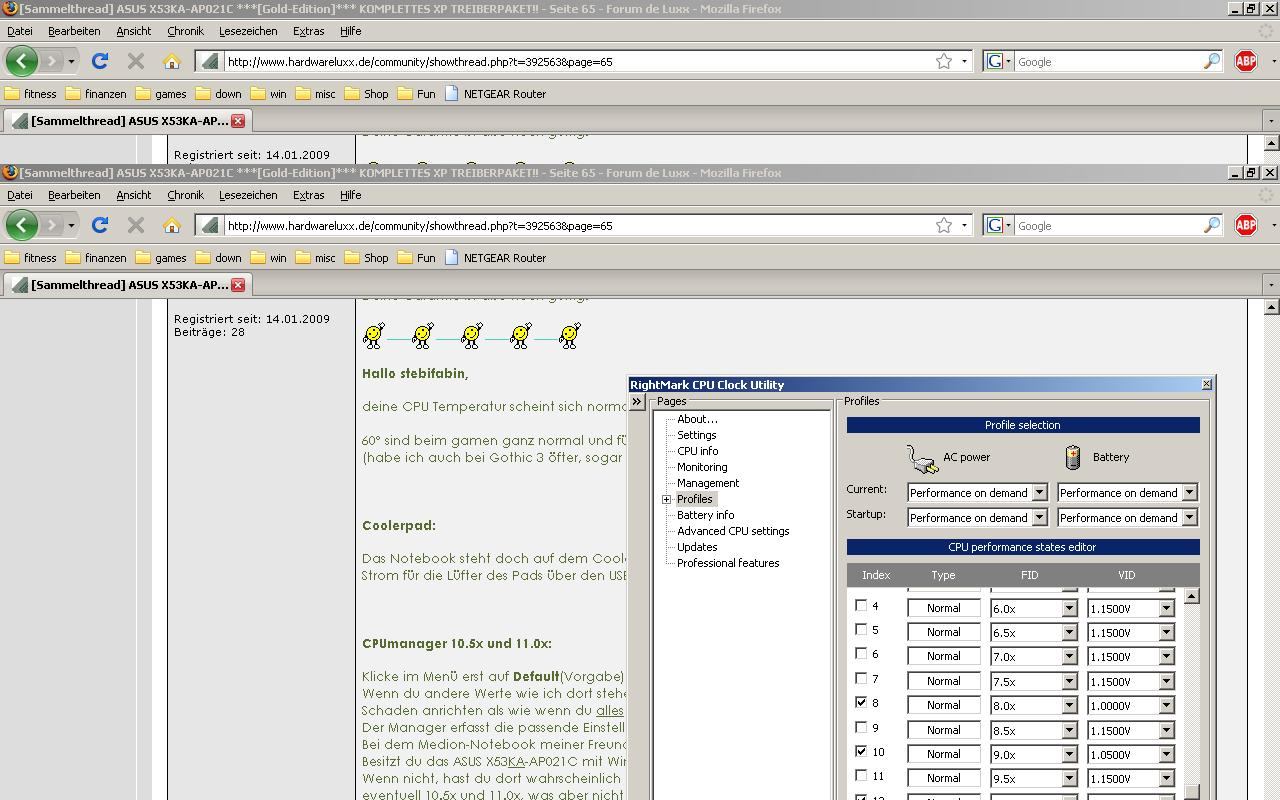Bookmark page with star in front Firefox window
This screenshot has width=1280, height=800.
click(x=943, y=225)
